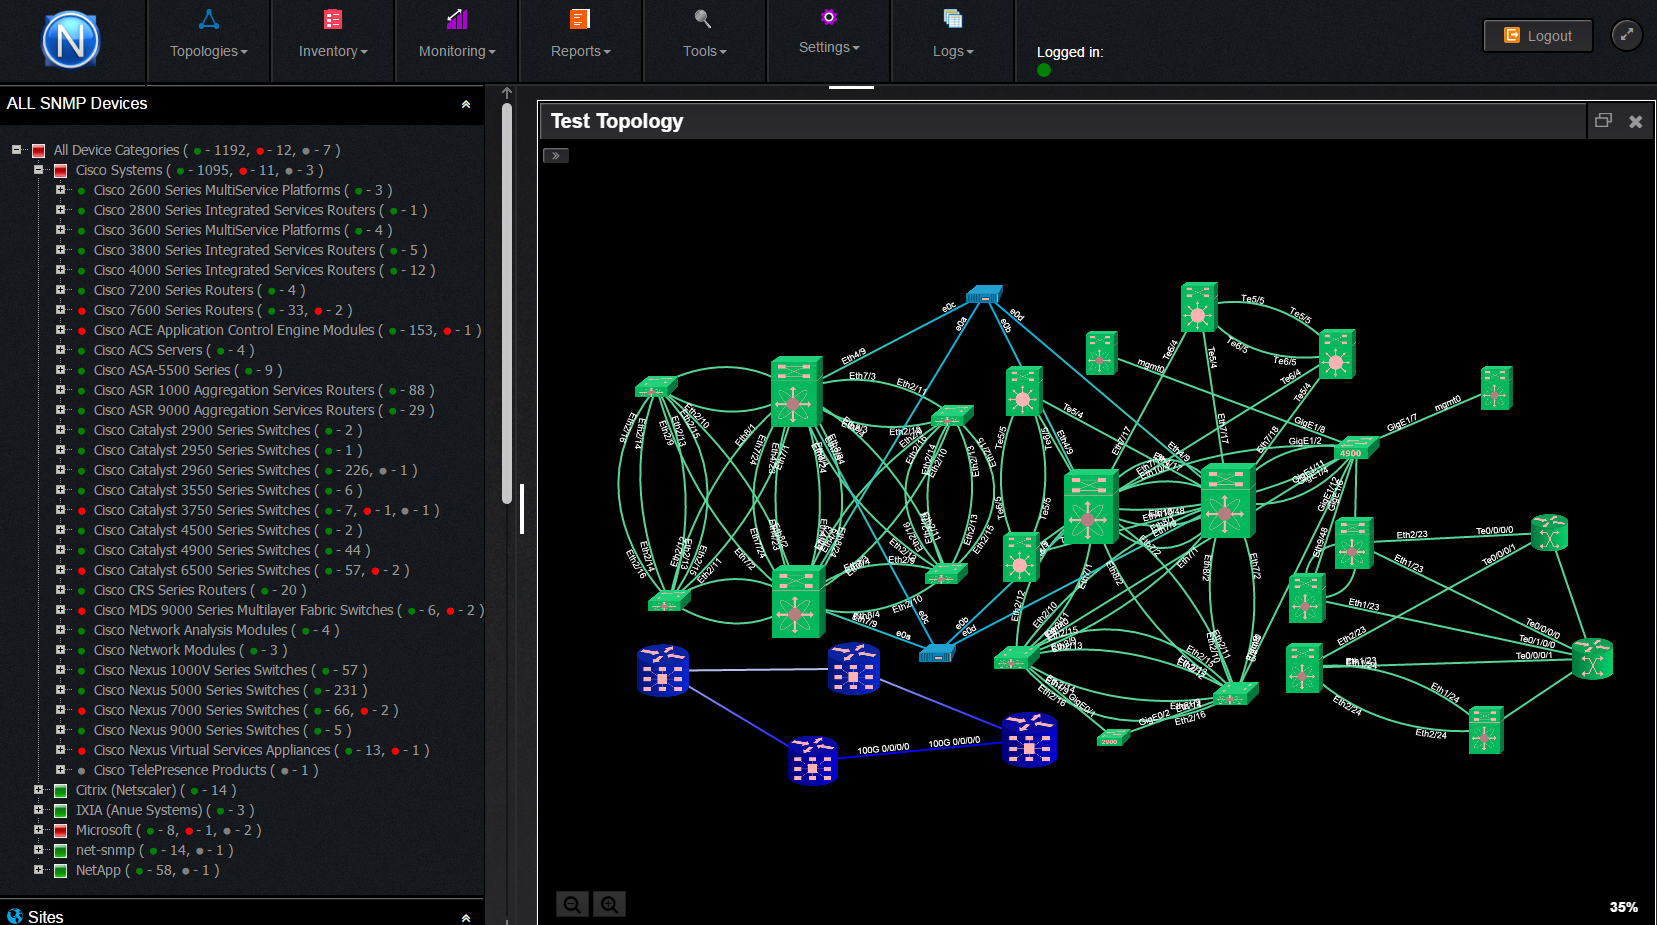This screenshot has height=925, width=1657.
Task: Select Cisco ACE Application Control Engine Modules
Action: pyautogui.click(x=234, y=330)
